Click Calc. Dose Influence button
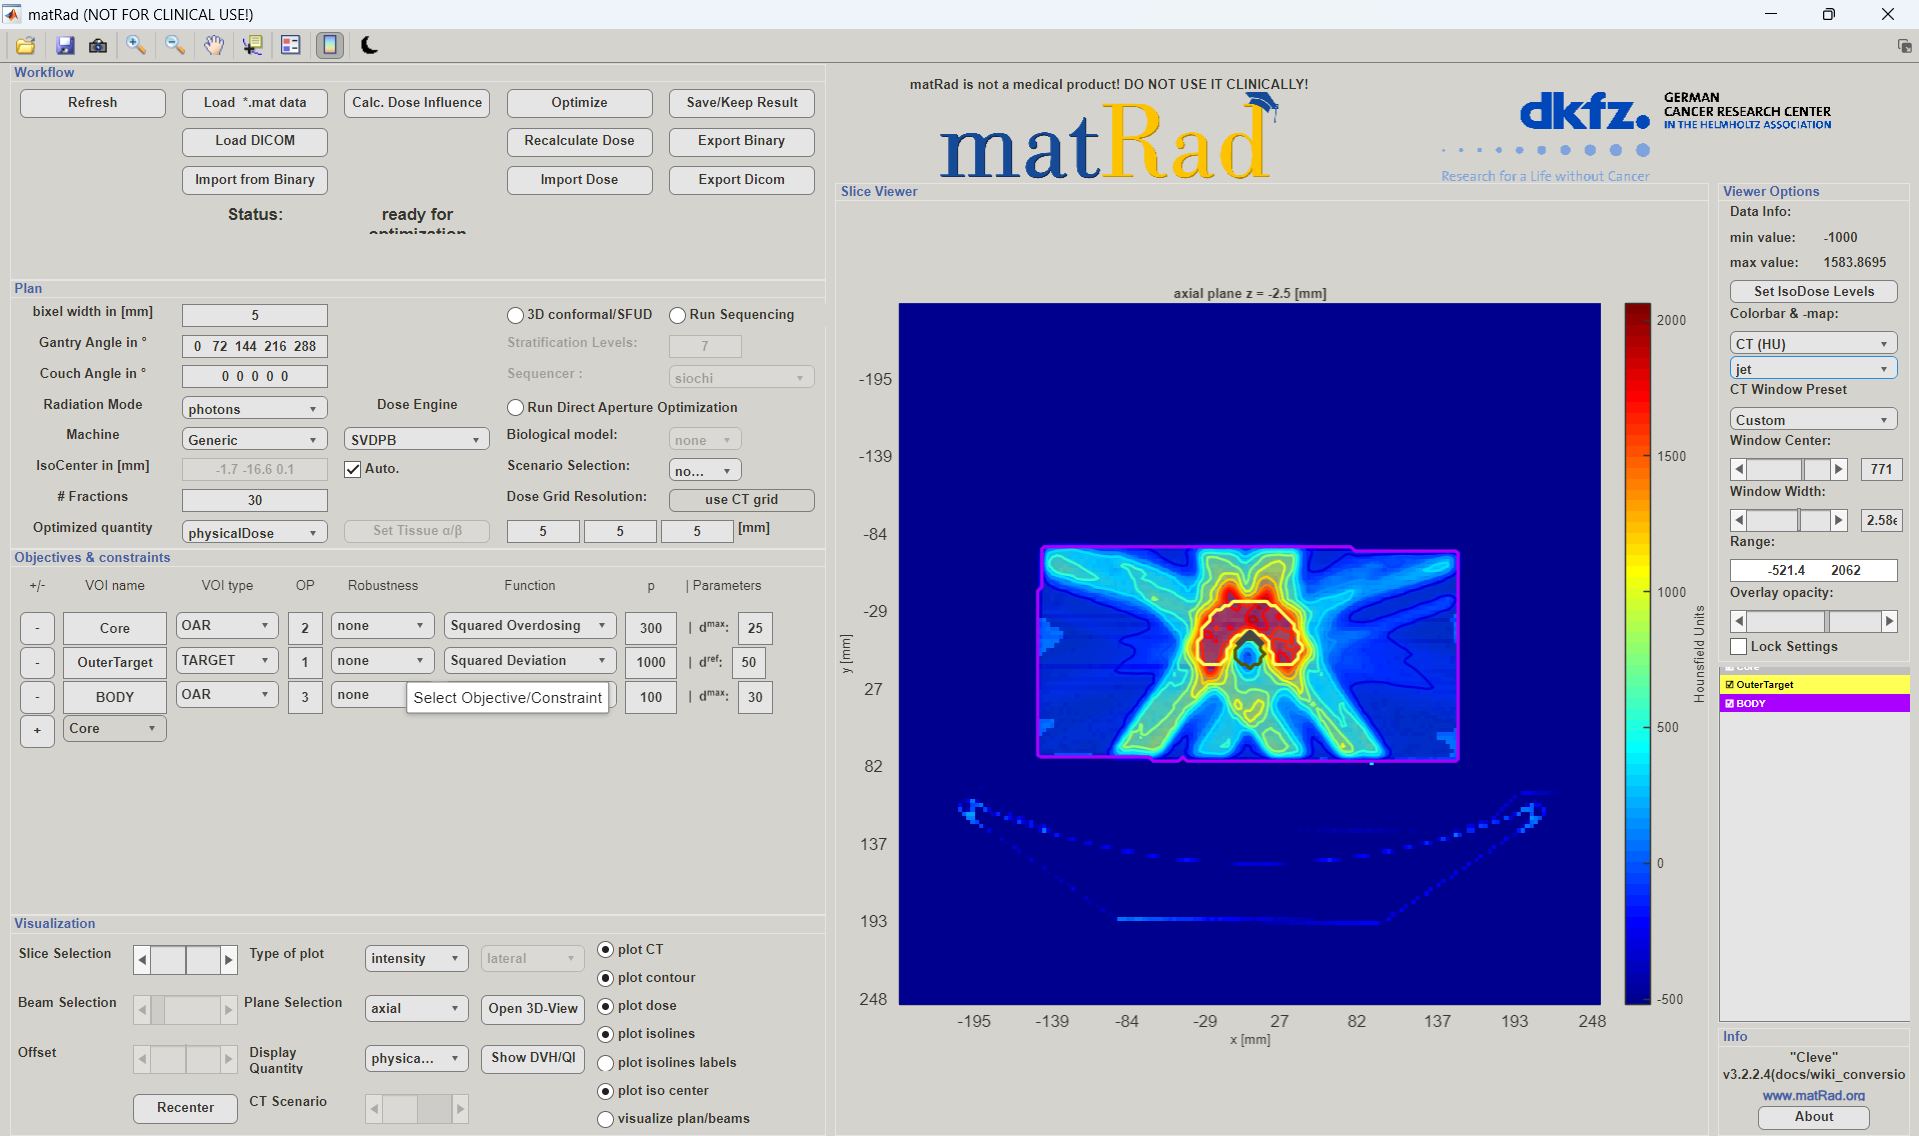Image resolution: width=1919 pixels, height=1136 pixels. (417, 103)
